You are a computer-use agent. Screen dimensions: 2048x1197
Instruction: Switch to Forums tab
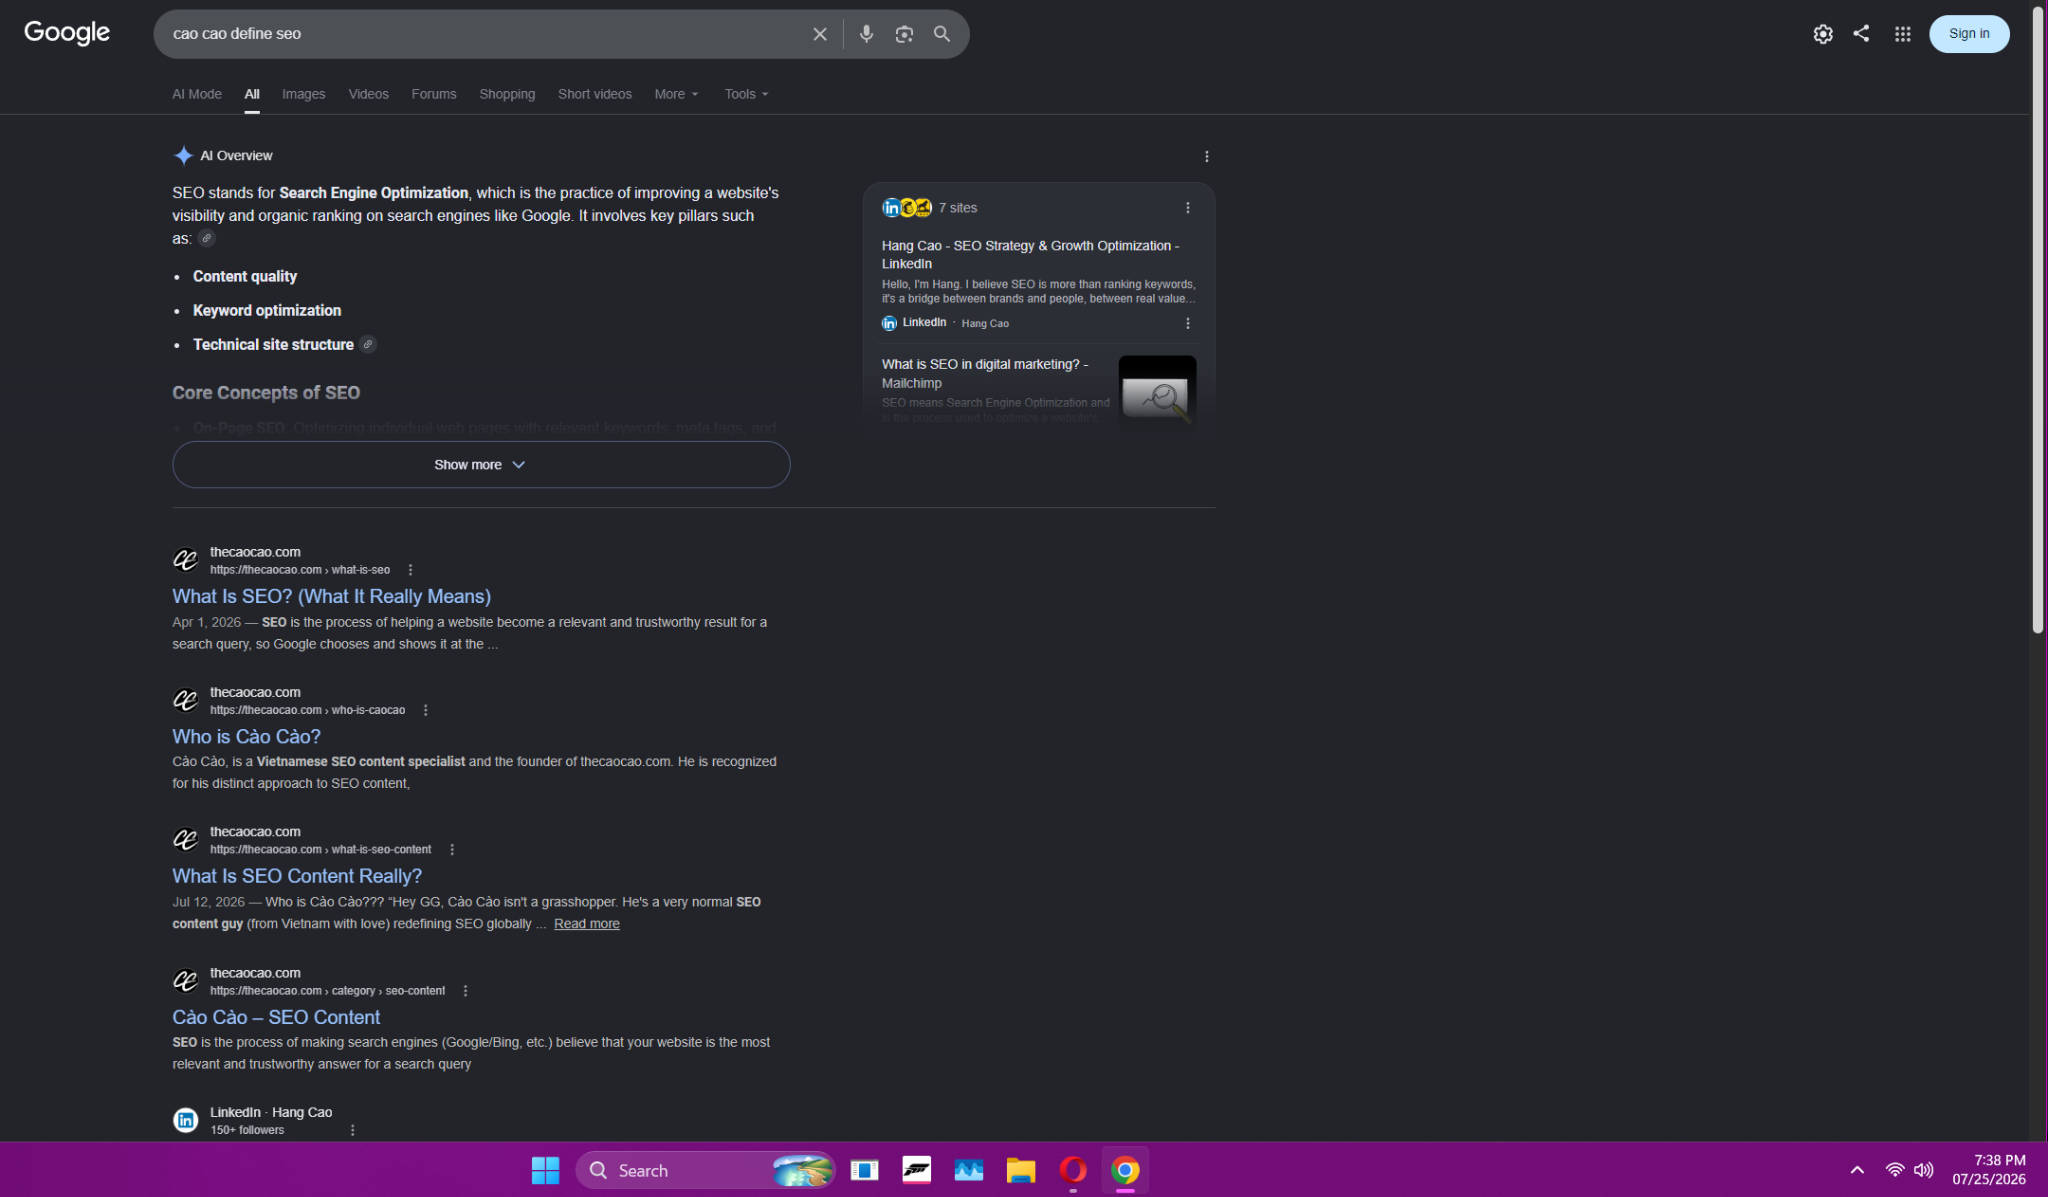434,94
